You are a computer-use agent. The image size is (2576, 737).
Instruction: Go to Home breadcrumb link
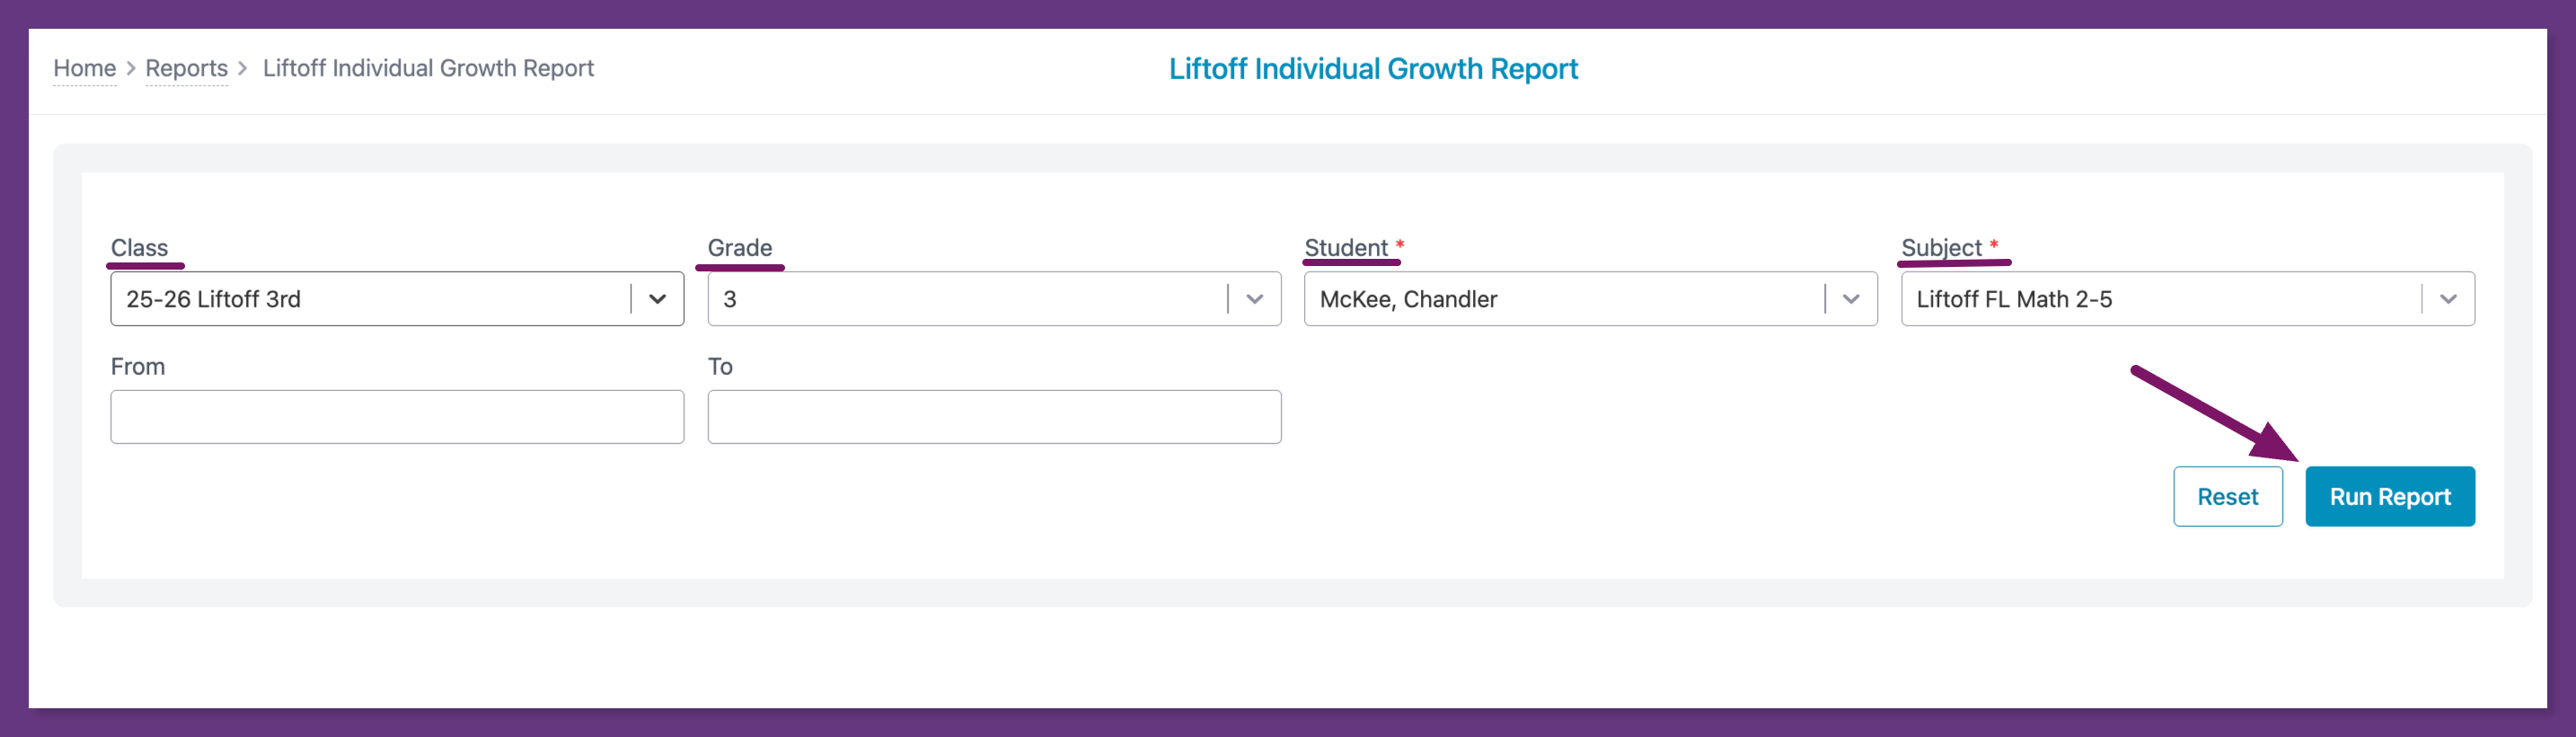[x=84, y=68]
